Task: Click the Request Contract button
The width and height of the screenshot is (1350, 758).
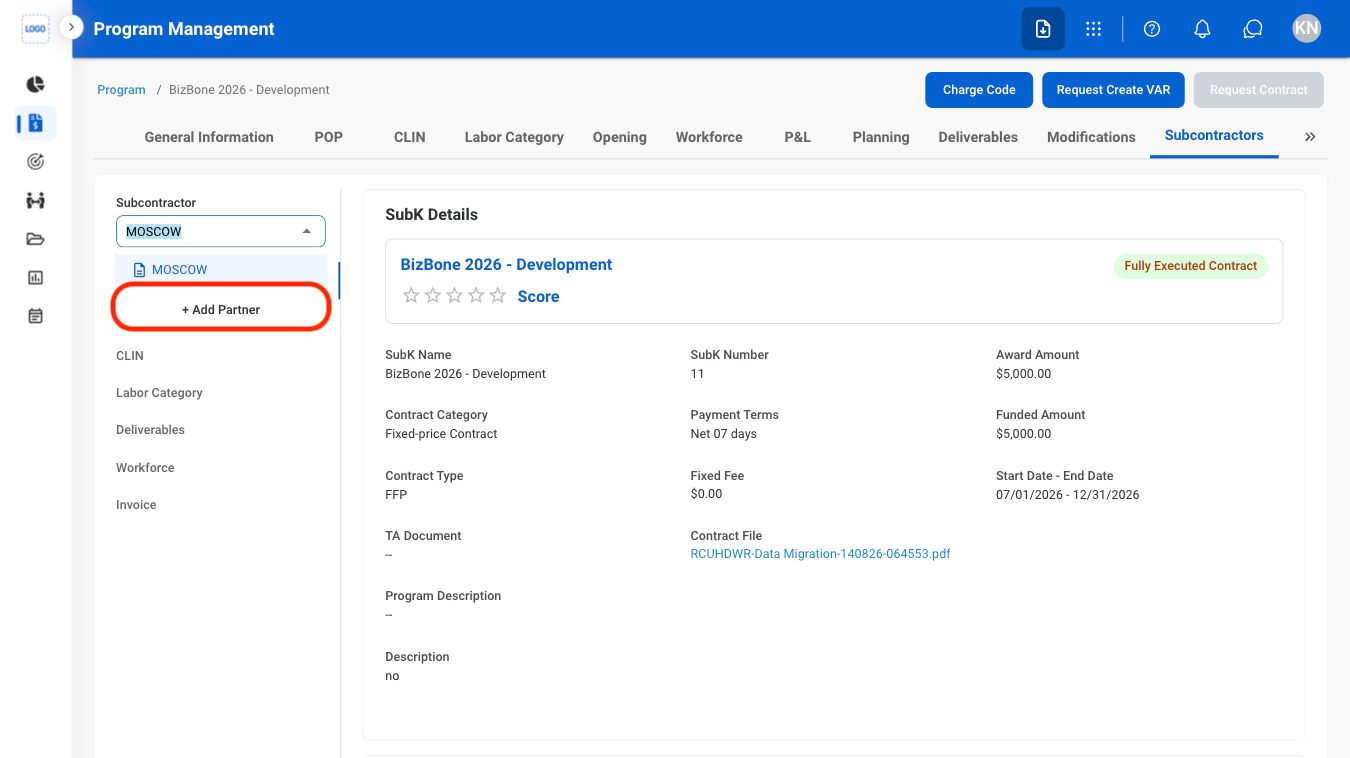Action: click(1259, 90)
